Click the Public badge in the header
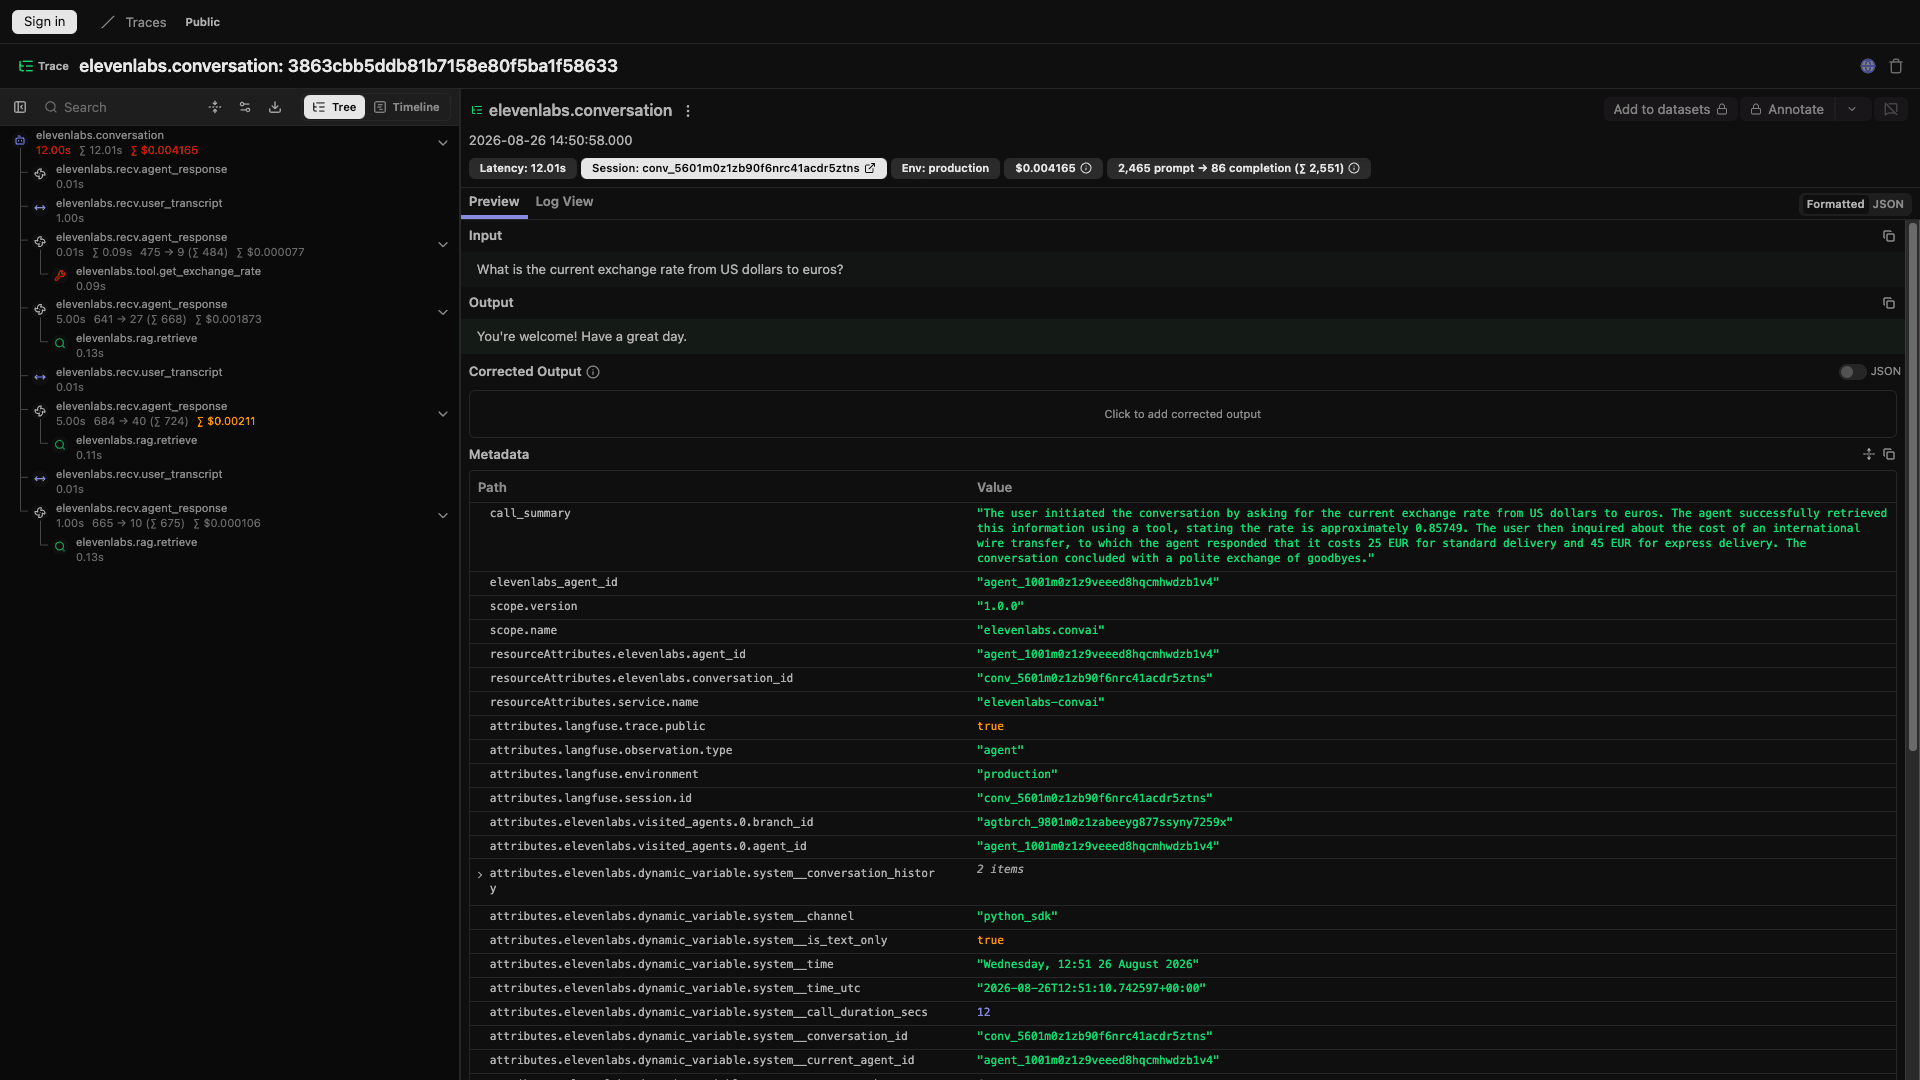Image resolution: width=1920 pixels, height=1080 pixels. pyautogui.click(x=202, y=22)
